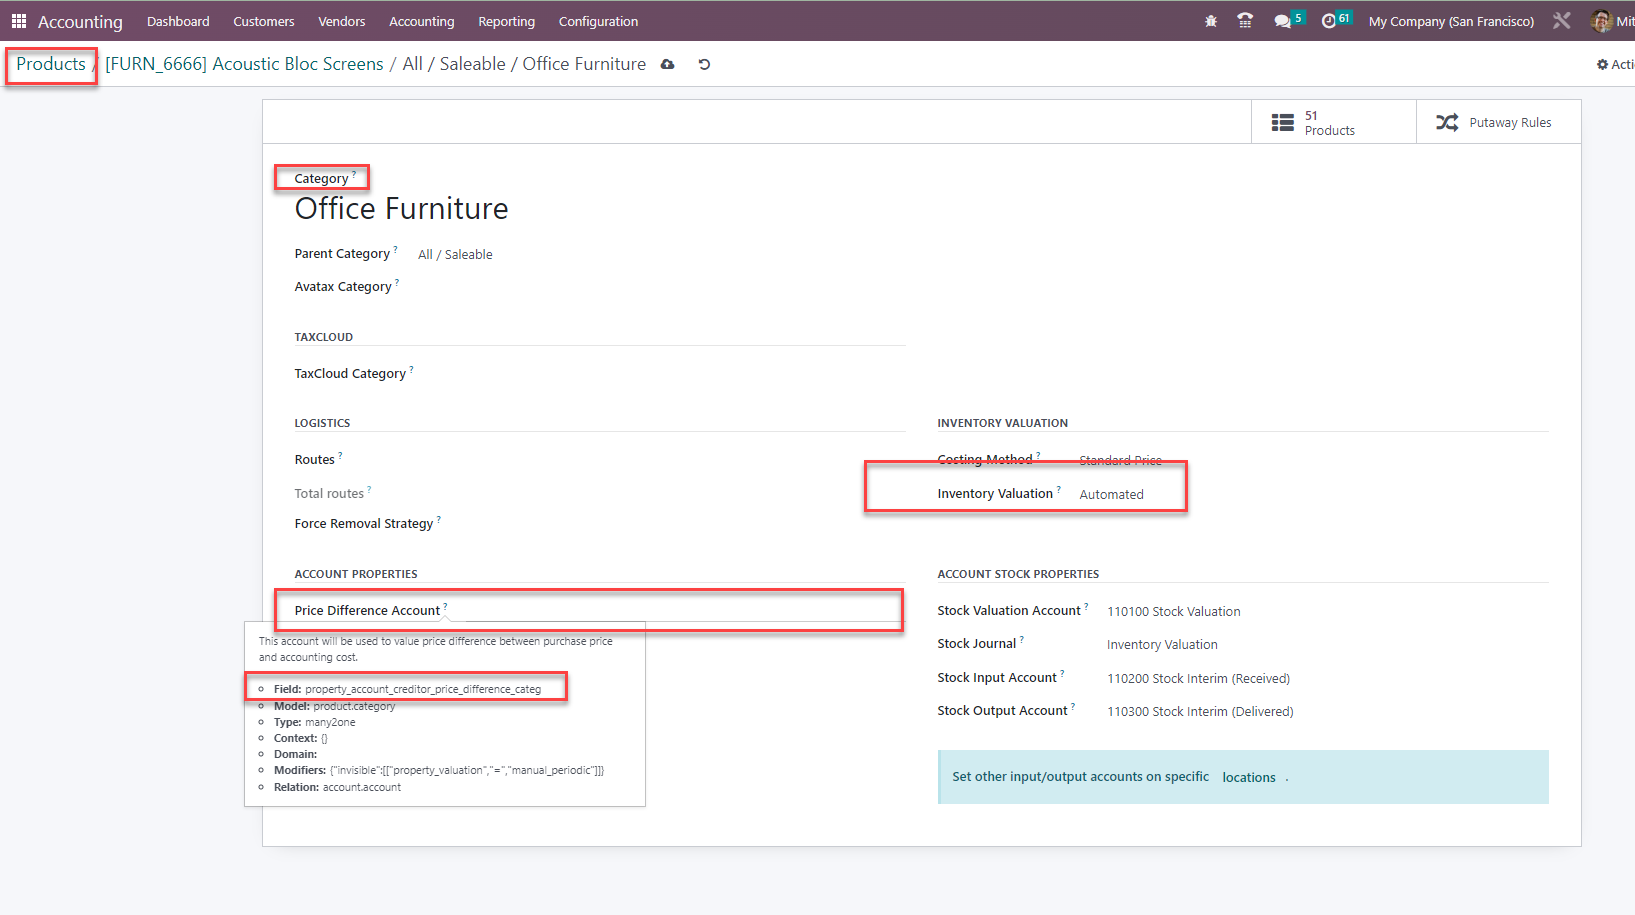Click the Total routes label
Viewport: 1635px width, 915px height.
coord(329,493)
